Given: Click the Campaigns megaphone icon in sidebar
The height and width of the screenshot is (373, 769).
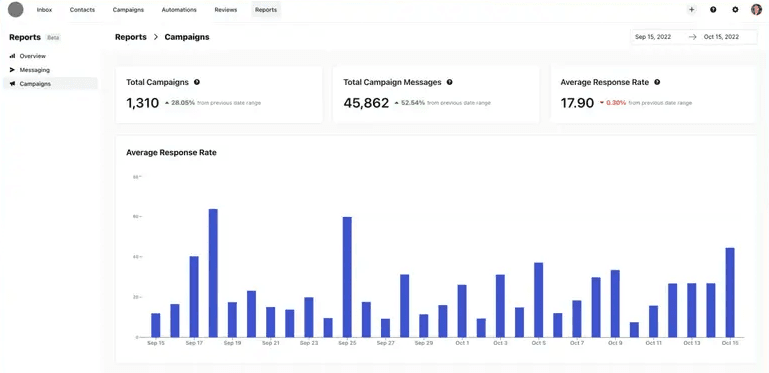Looking at the screenshot, I should click(12, 84).
